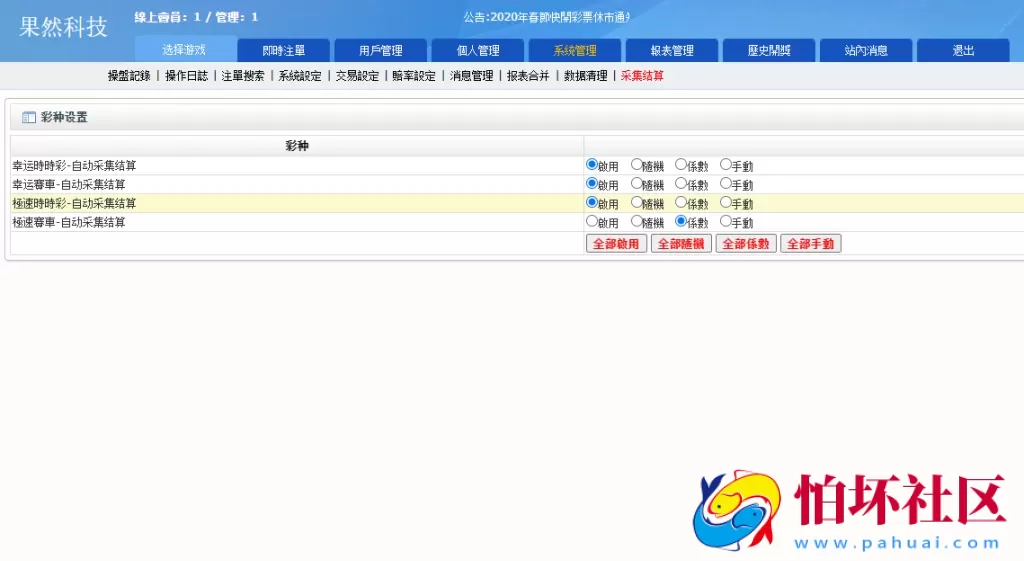This screenshot has width=1024, height=561.
Task: Select 隨機 for 幸运賽車 row
Action: tap(637, 184)
